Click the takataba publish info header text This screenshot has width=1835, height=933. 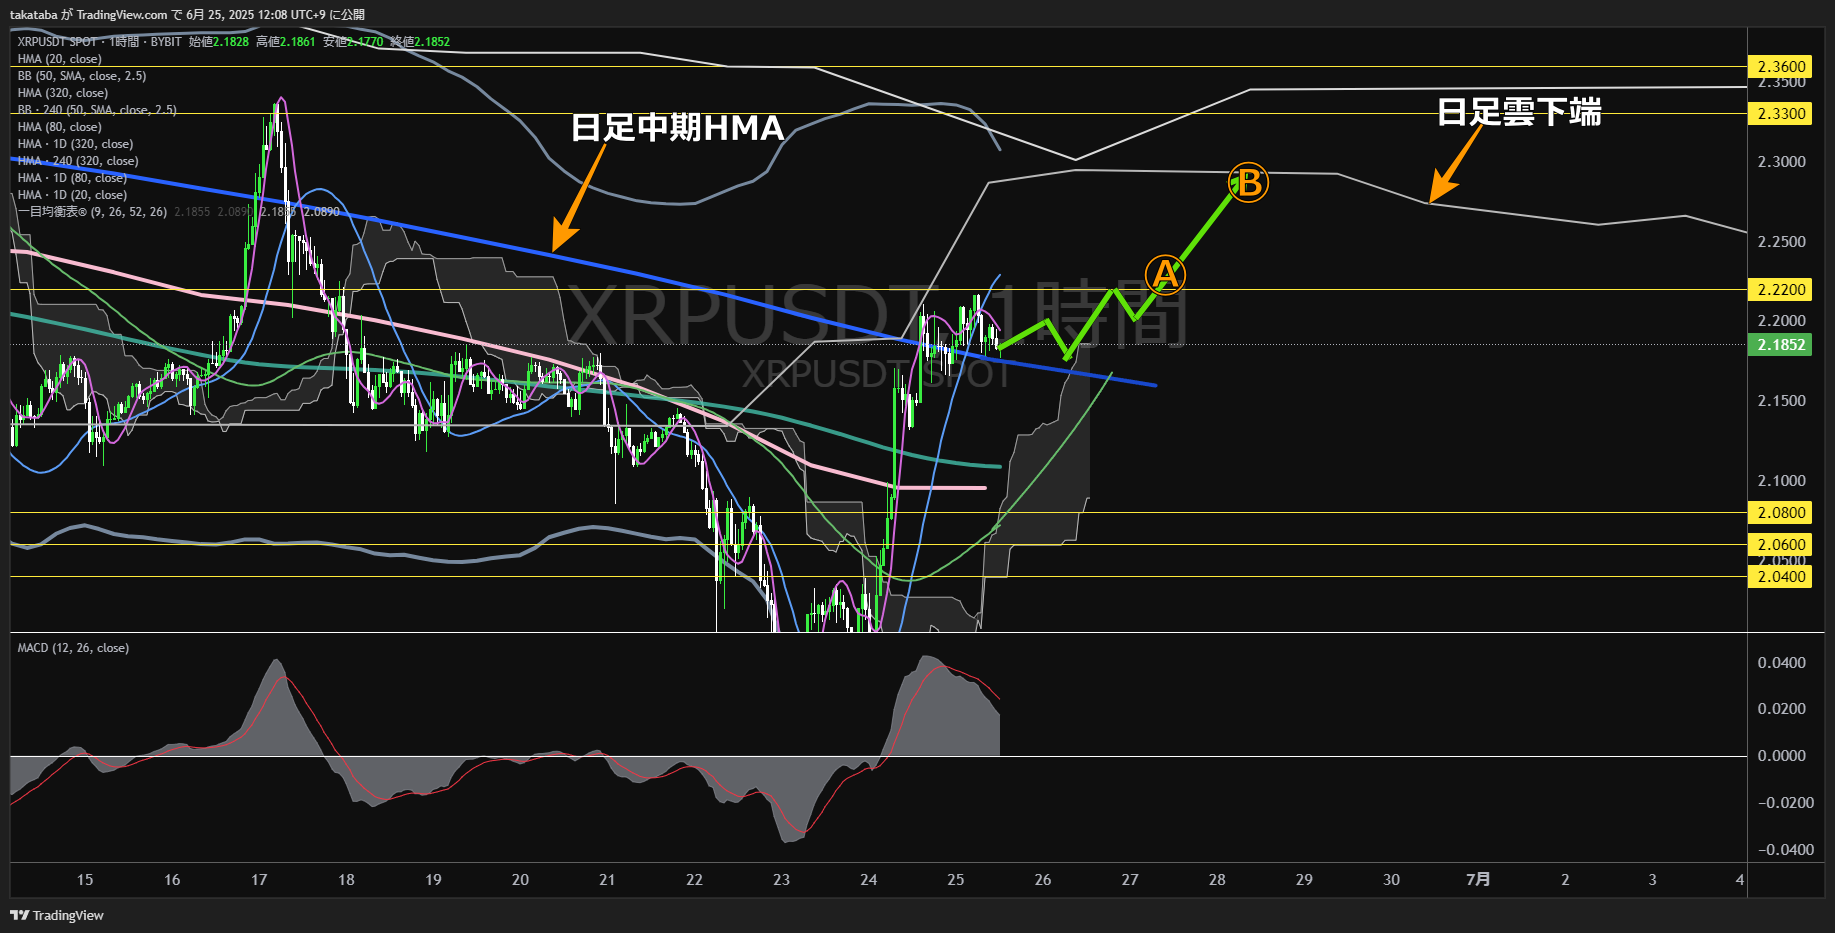coord(187,15)
